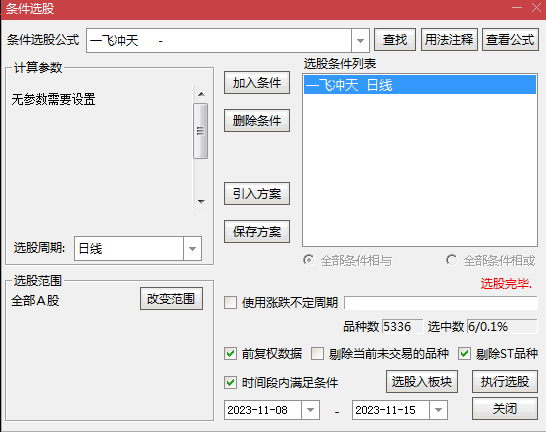Image resolution: width=546 pixels, height=432 pixels.
Task: Click 删除条件 button
Action: (257, 121)
